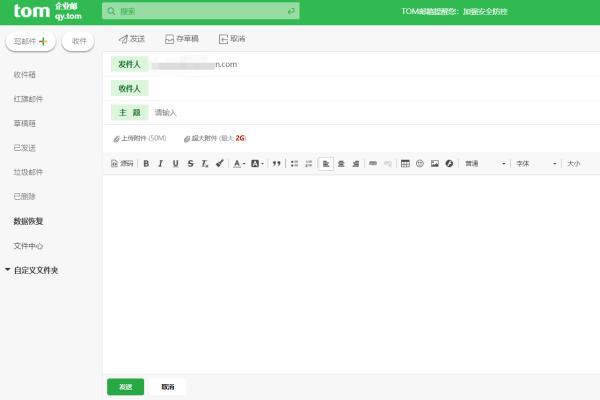
Task: Open the font size dropdown
Action: tap(574, 164)
